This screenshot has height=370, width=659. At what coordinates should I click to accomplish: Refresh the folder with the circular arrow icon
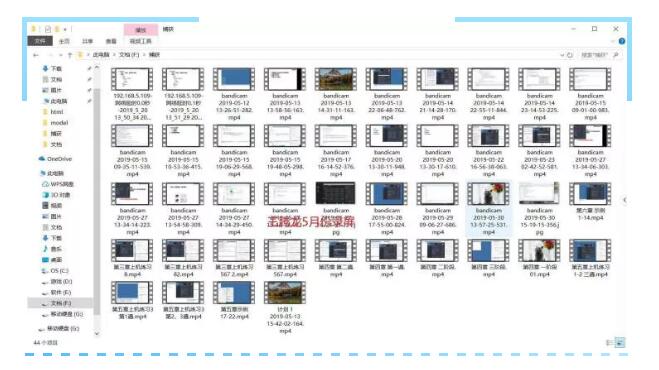[570, 55]
